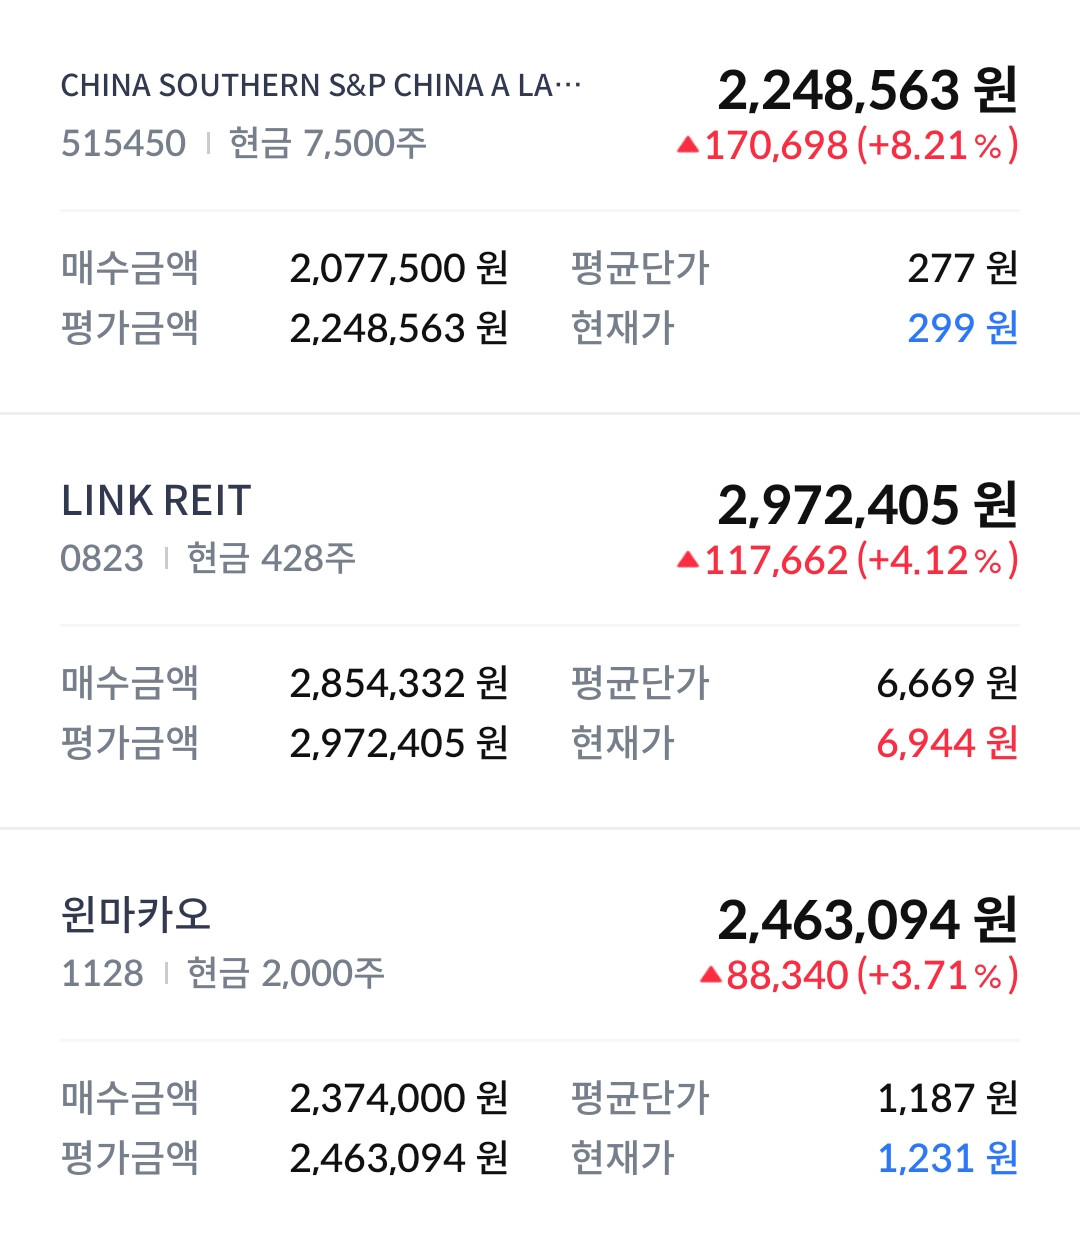The image size is (1080, 1241).
Task: Open the CHINA SOUTHERN S&P CHINA A stock
Action: click(x=320, y=86)
